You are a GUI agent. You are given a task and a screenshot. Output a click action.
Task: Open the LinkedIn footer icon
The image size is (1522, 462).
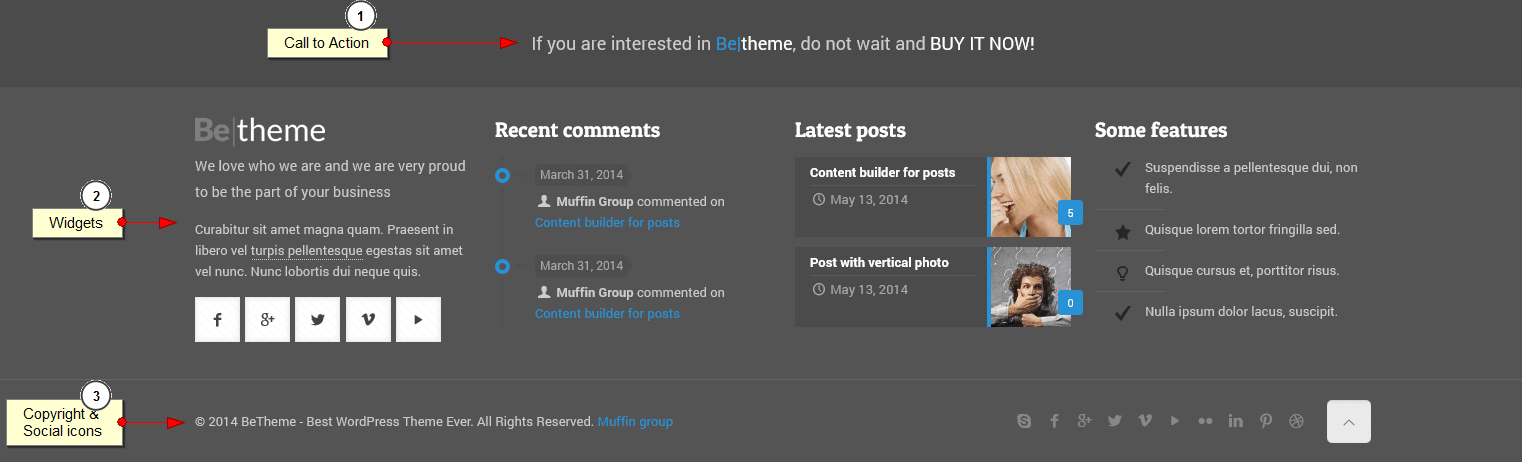coord(1236,421)
